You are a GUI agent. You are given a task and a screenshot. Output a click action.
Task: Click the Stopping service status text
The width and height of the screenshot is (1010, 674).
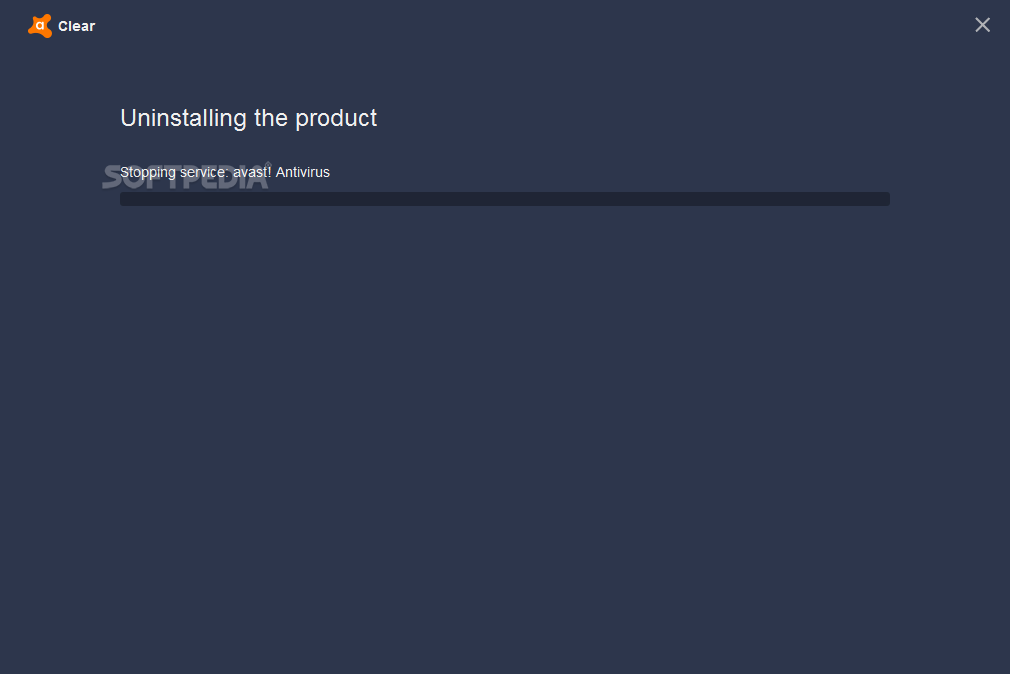click(x=225, y=172)
